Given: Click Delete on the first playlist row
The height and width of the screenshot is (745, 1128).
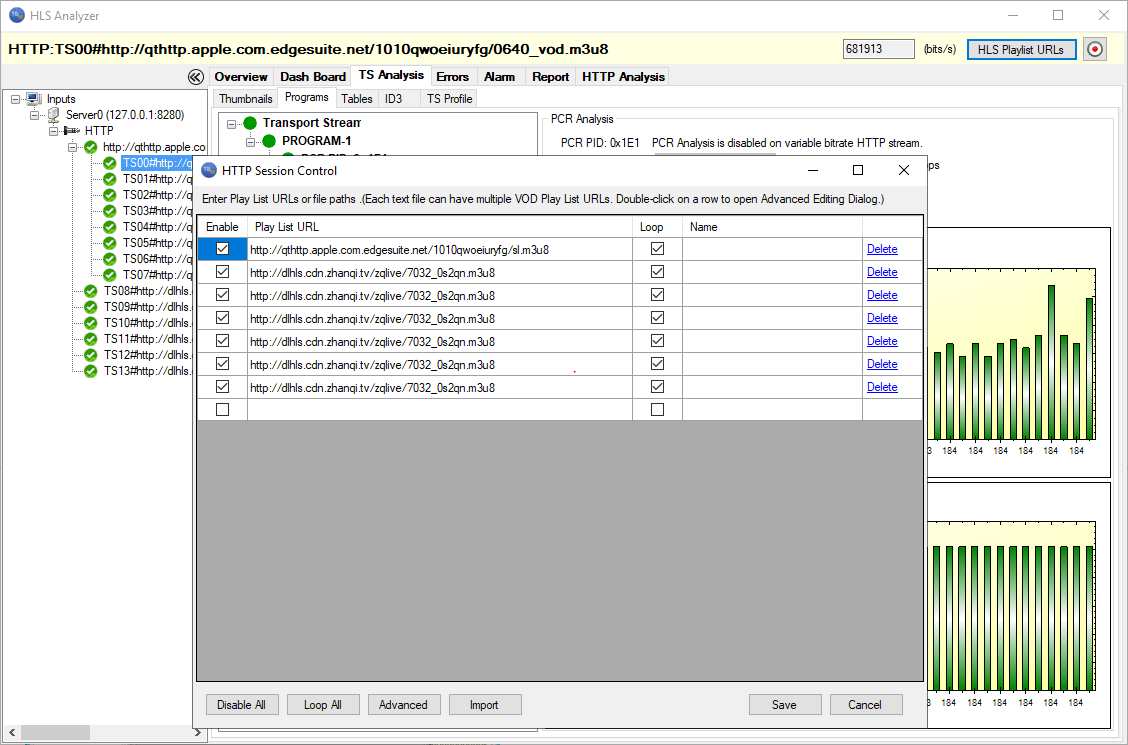Looking at the screenshot, I should (882, 248).
